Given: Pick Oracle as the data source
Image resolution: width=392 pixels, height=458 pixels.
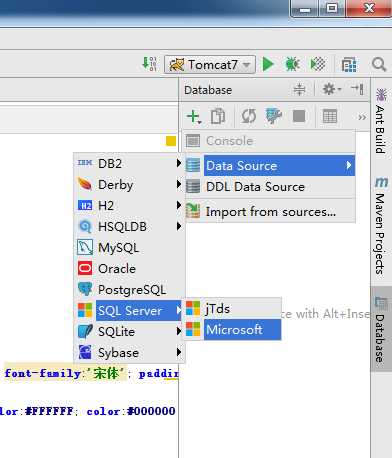Looking at the screenshot, I should pyautogui.click(x=129, y=269).
